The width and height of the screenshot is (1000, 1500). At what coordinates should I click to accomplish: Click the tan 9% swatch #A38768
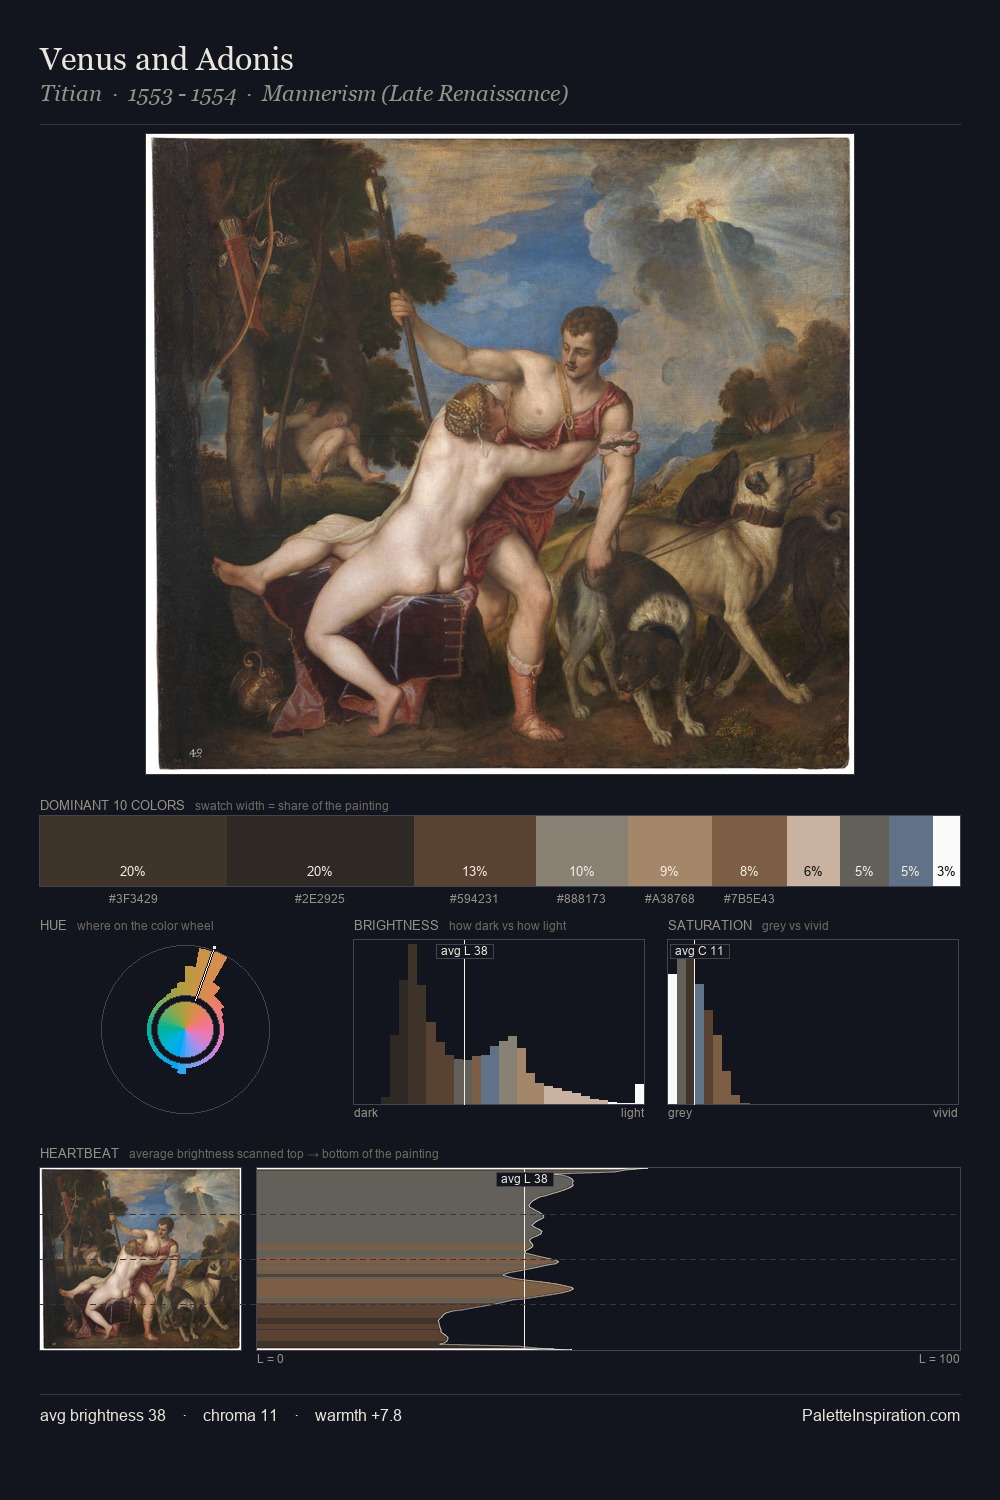click(670, 851)
